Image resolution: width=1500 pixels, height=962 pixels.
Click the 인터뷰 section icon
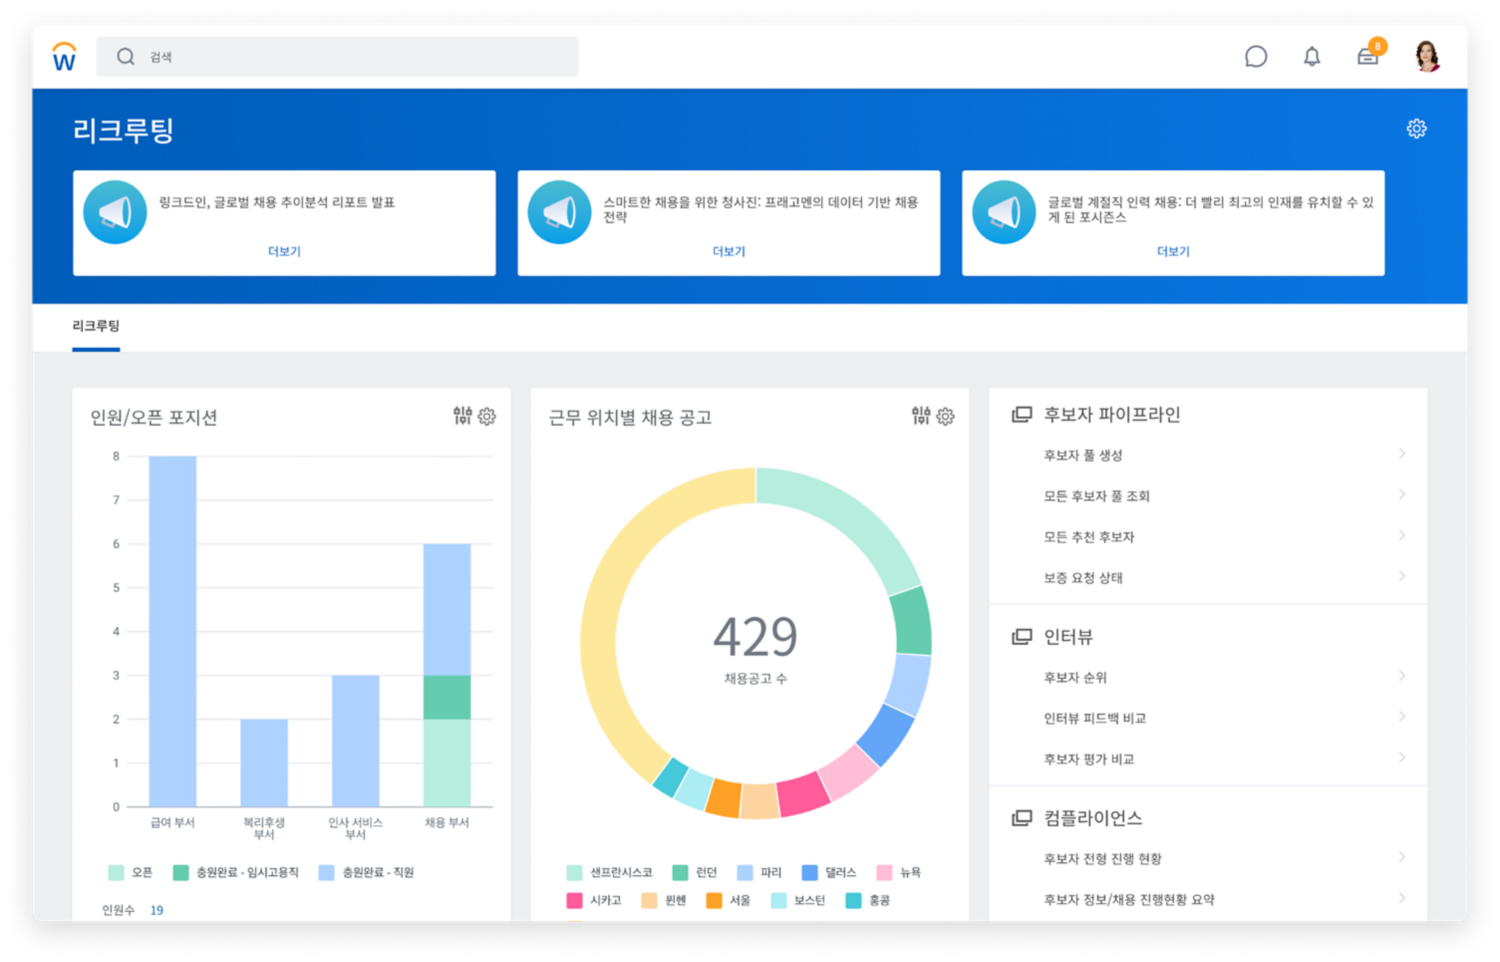click(1021, 636)
